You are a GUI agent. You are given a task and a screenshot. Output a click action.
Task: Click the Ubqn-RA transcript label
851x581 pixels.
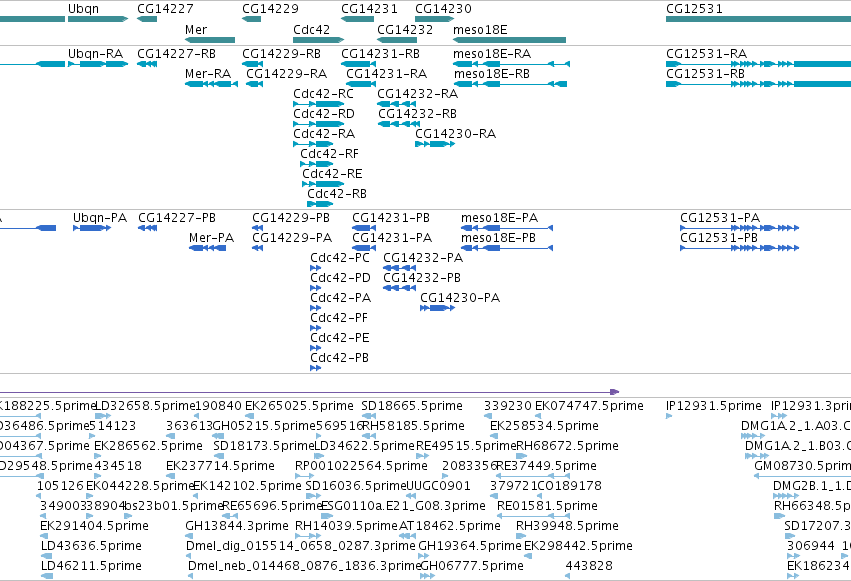click(x=96, y=54)
